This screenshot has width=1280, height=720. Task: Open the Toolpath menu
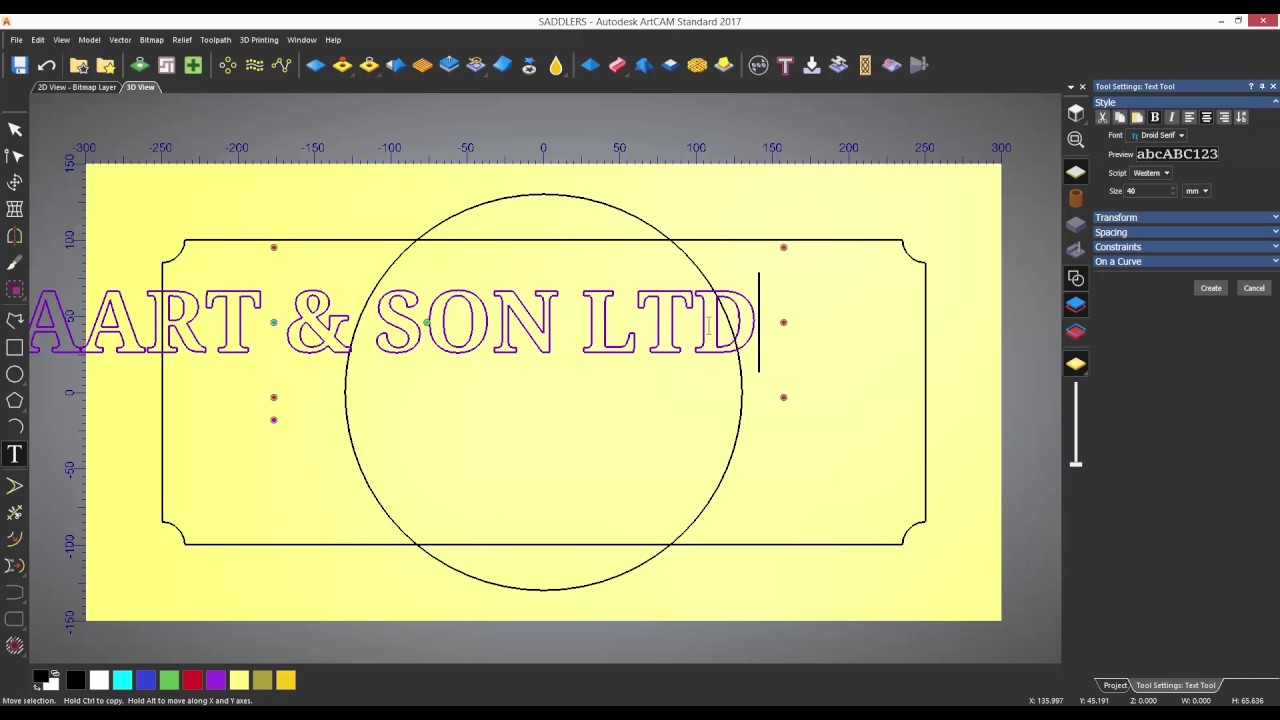(215, 40)
